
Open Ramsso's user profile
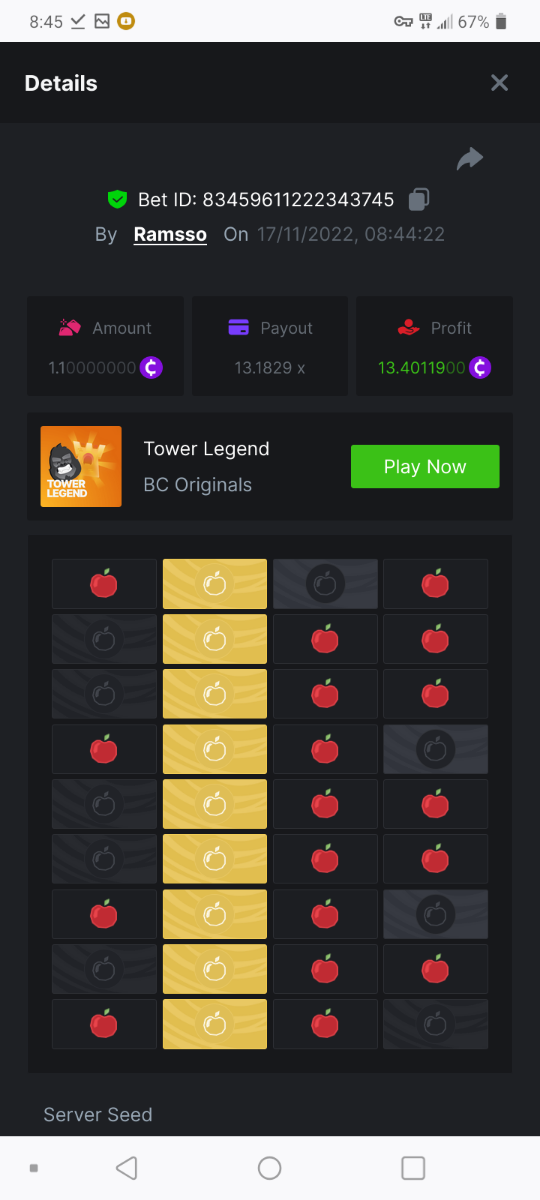(x=170, y=234)
